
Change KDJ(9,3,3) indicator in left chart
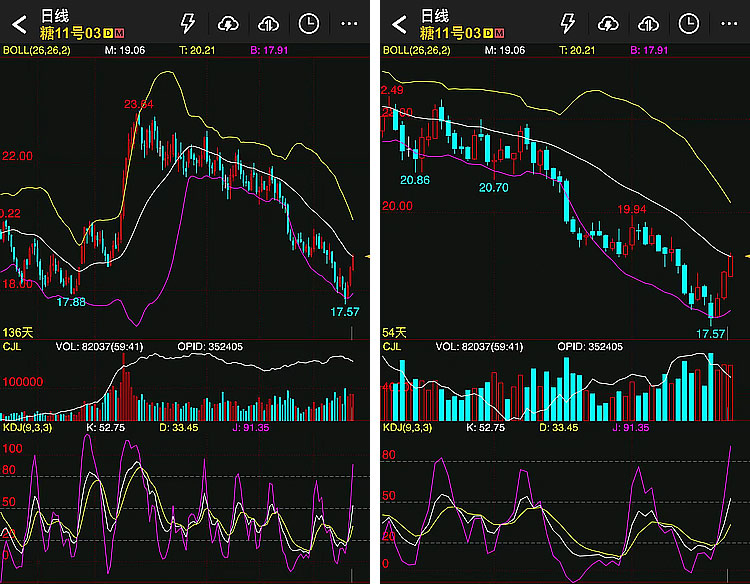click(x=27, y=427)
